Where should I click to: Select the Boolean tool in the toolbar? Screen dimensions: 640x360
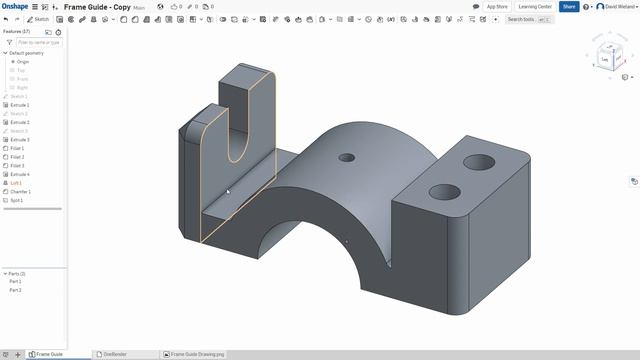223,19
